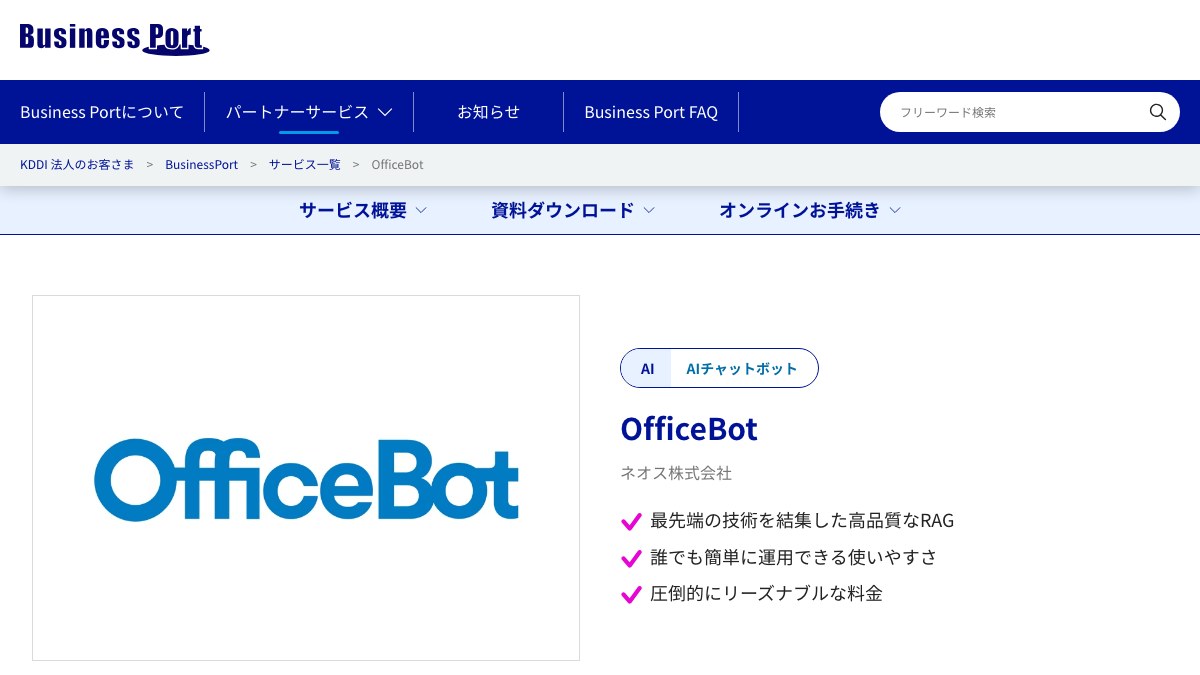Click the ネオス株式会社 company name
1200x675 pixels.
[x=676, y=473]
